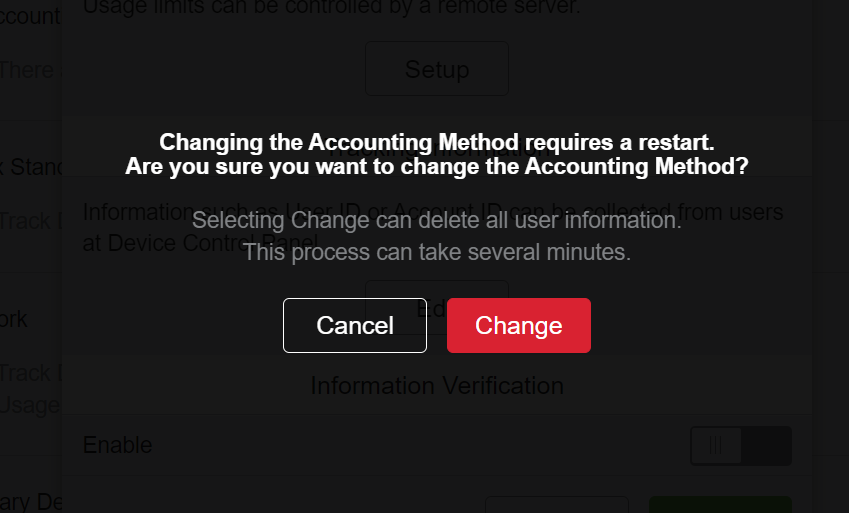Click the "Are you sure" question text
This screenshot has height=513, width=849.
pos(437,166)
